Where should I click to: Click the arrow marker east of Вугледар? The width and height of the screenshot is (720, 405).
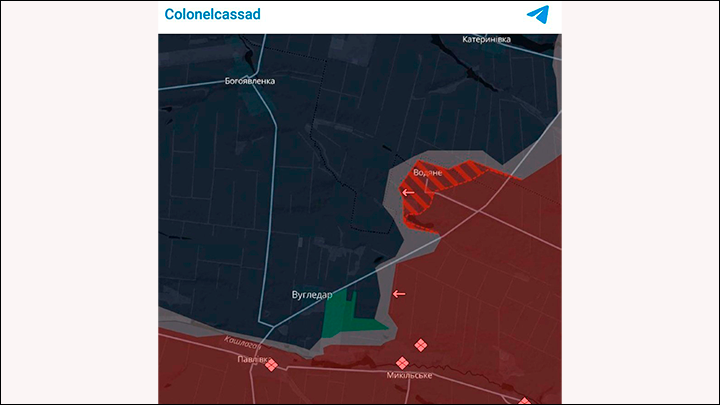399,293
